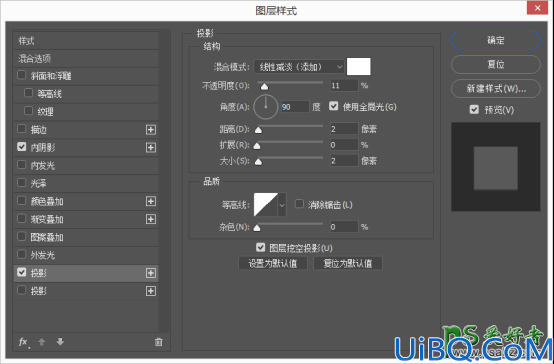Click 距离 value field
This screenshot has width=554, height=364.
click(x=344, y=129)
